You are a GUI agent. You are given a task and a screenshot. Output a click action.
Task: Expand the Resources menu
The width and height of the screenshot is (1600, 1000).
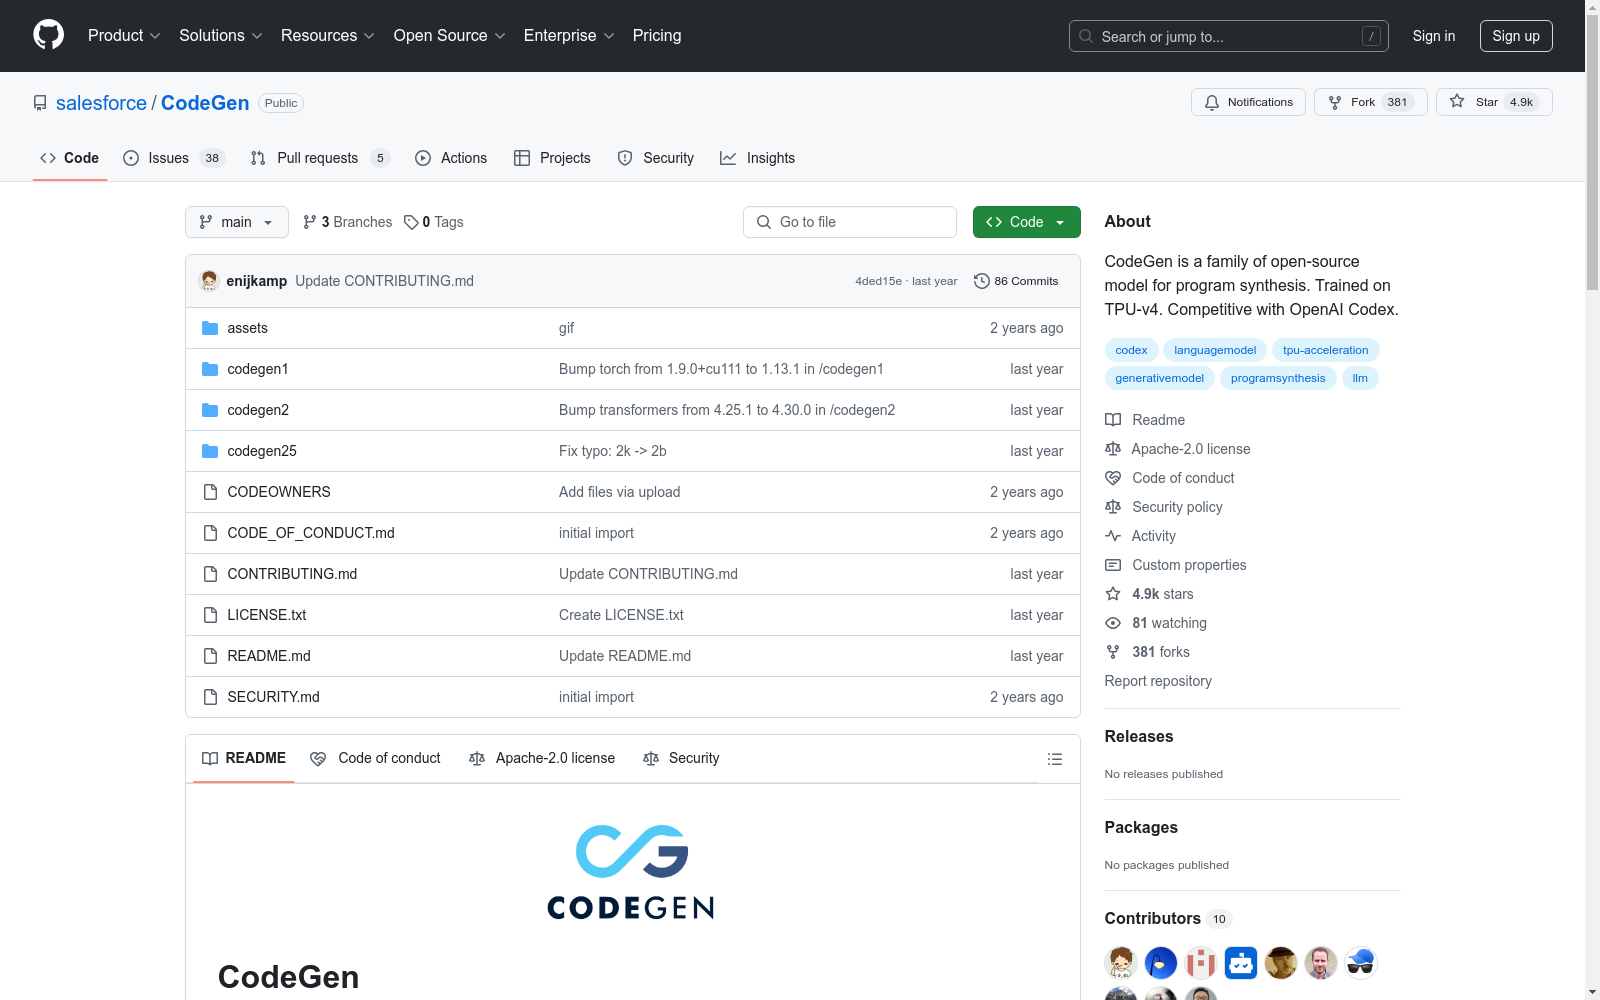(x=327, y=35)
